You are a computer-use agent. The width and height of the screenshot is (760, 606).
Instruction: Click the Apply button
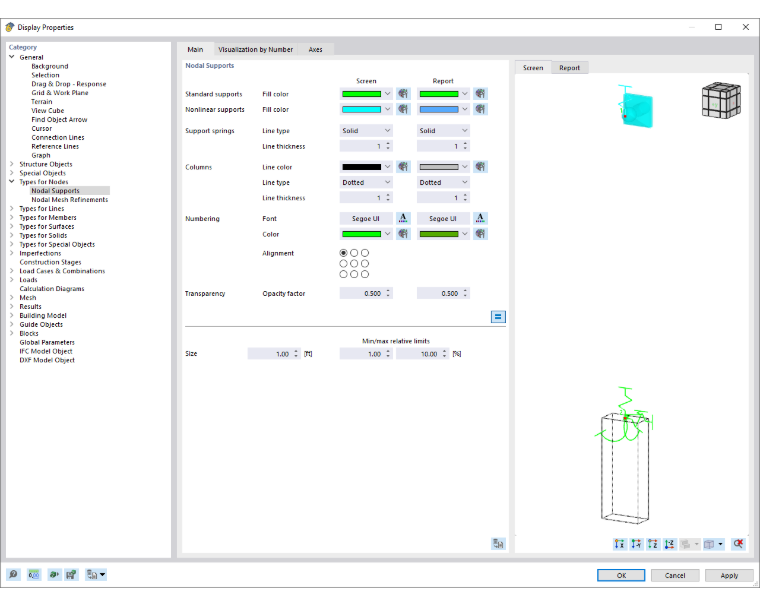pyautogui.click(x=729, y=575)
